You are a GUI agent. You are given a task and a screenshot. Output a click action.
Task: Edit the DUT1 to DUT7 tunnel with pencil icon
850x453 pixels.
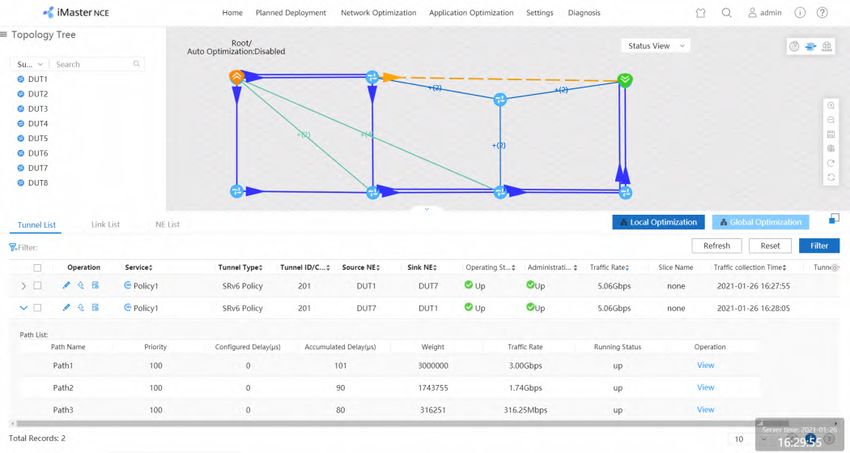(x=66, y=285)
